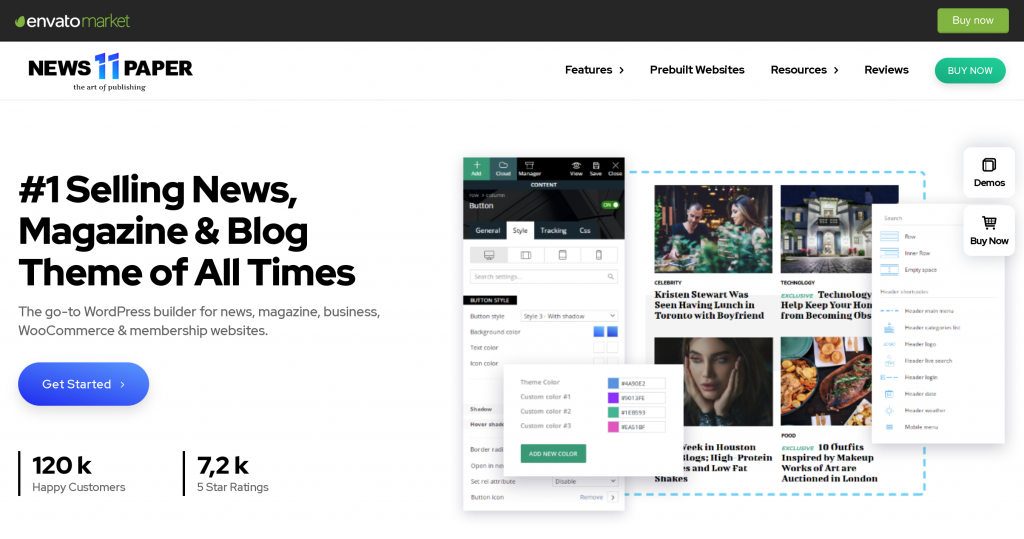Click the Custom color #2 green swatch

pyautogui.click(x=613, y=412)
